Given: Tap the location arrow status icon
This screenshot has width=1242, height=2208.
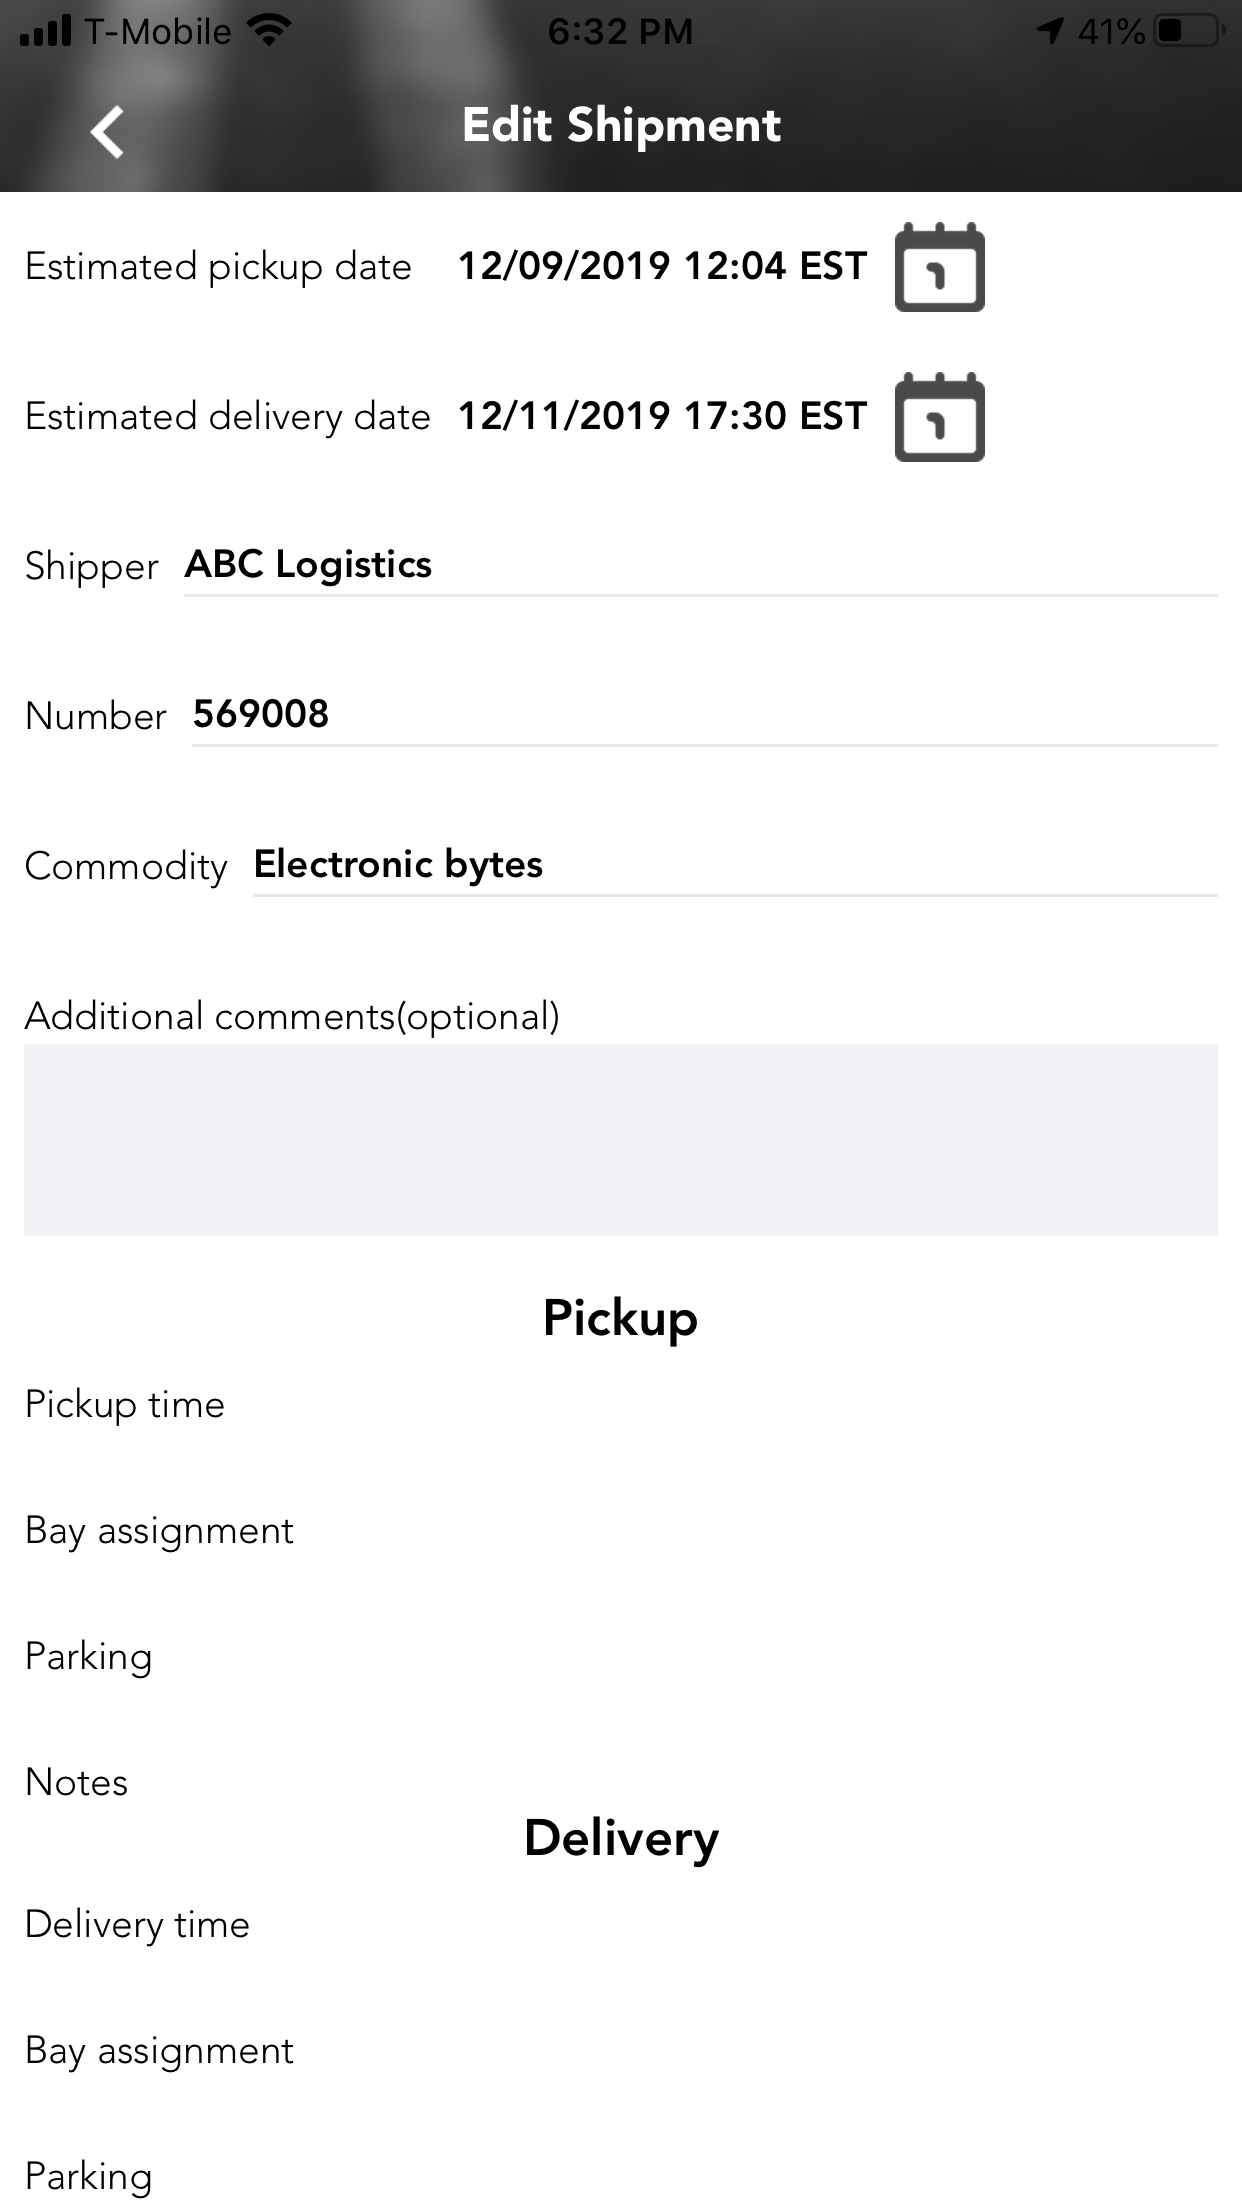Looking at the screenshot, I should 1049,32.
